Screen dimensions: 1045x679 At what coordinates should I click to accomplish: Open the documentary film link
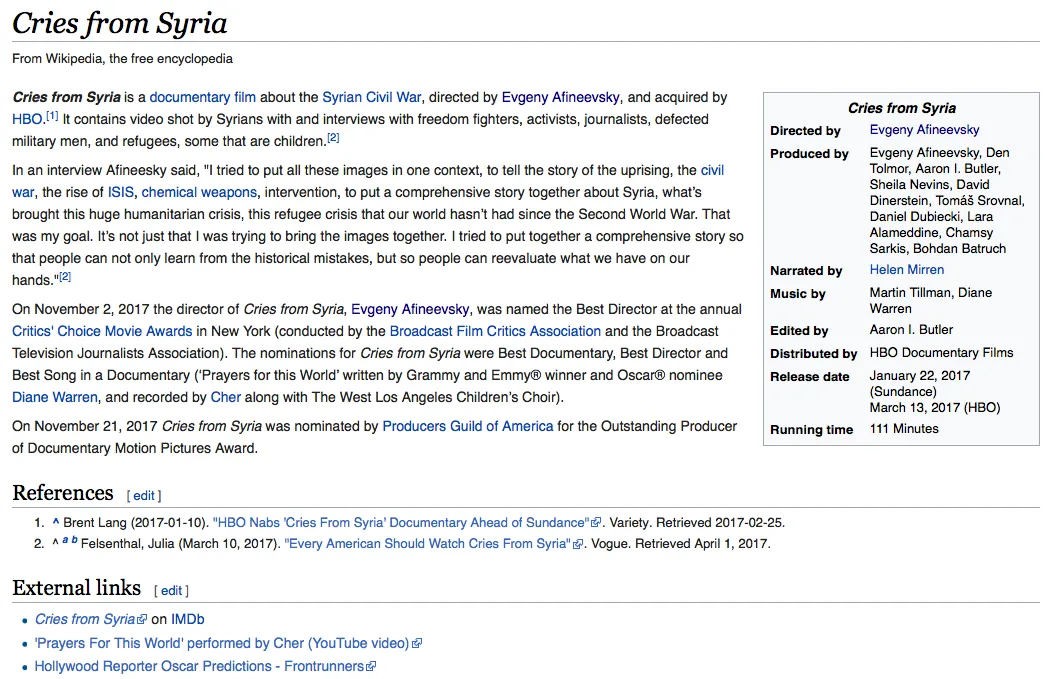coord(203,97)
